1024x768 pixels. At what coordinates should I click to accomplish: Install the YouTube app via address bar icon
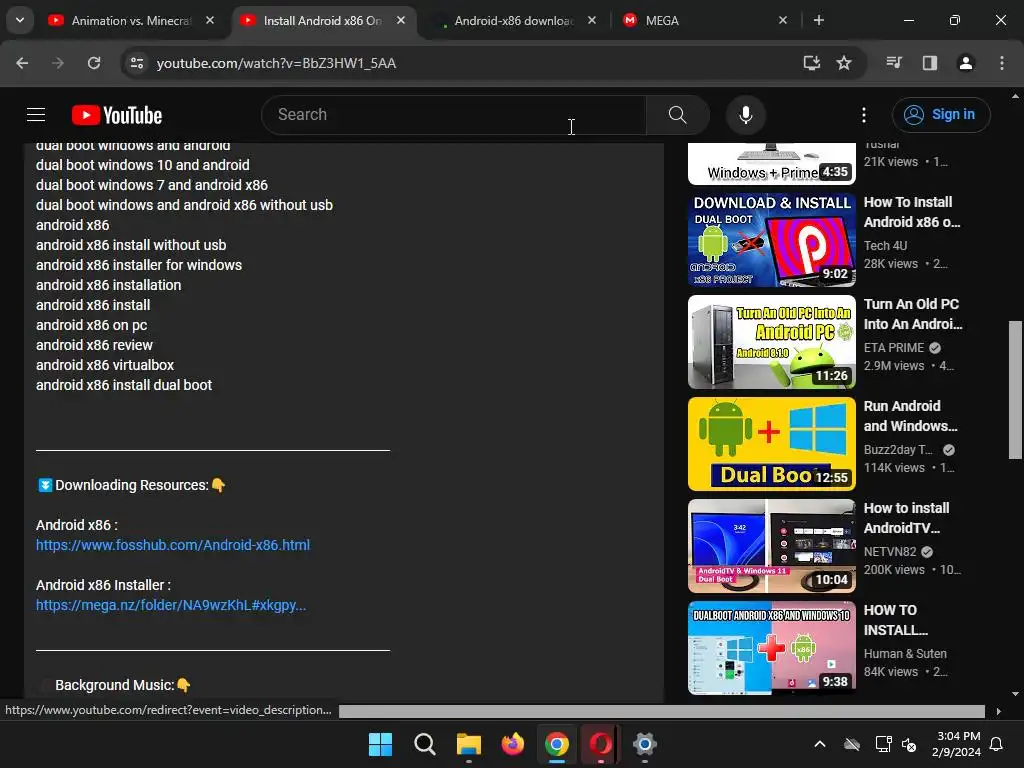pos(811,63)
